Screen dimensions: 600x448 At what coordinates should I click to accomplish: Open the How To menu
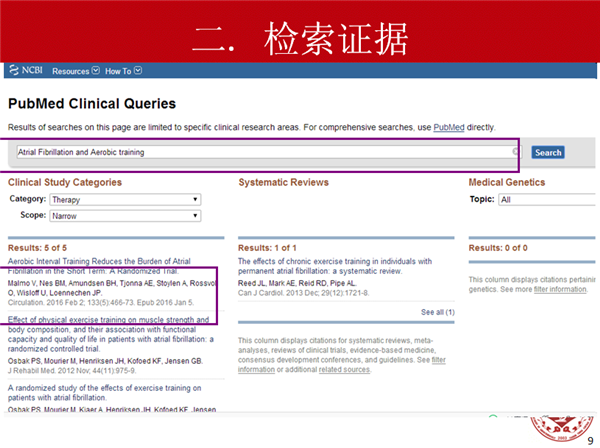pyautogui.click(x=123, y=71)
